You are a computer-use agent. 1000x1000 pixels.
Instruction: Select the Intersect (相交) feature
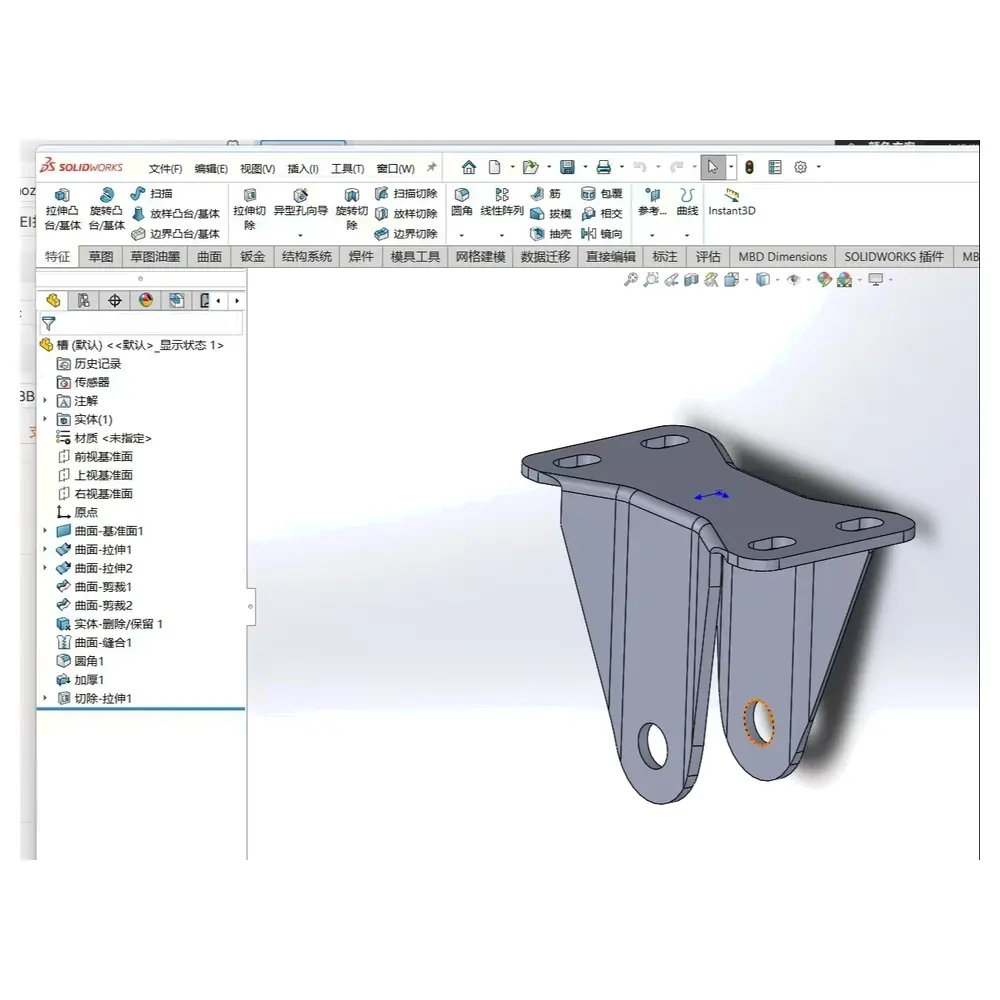(x=601, y=214)
